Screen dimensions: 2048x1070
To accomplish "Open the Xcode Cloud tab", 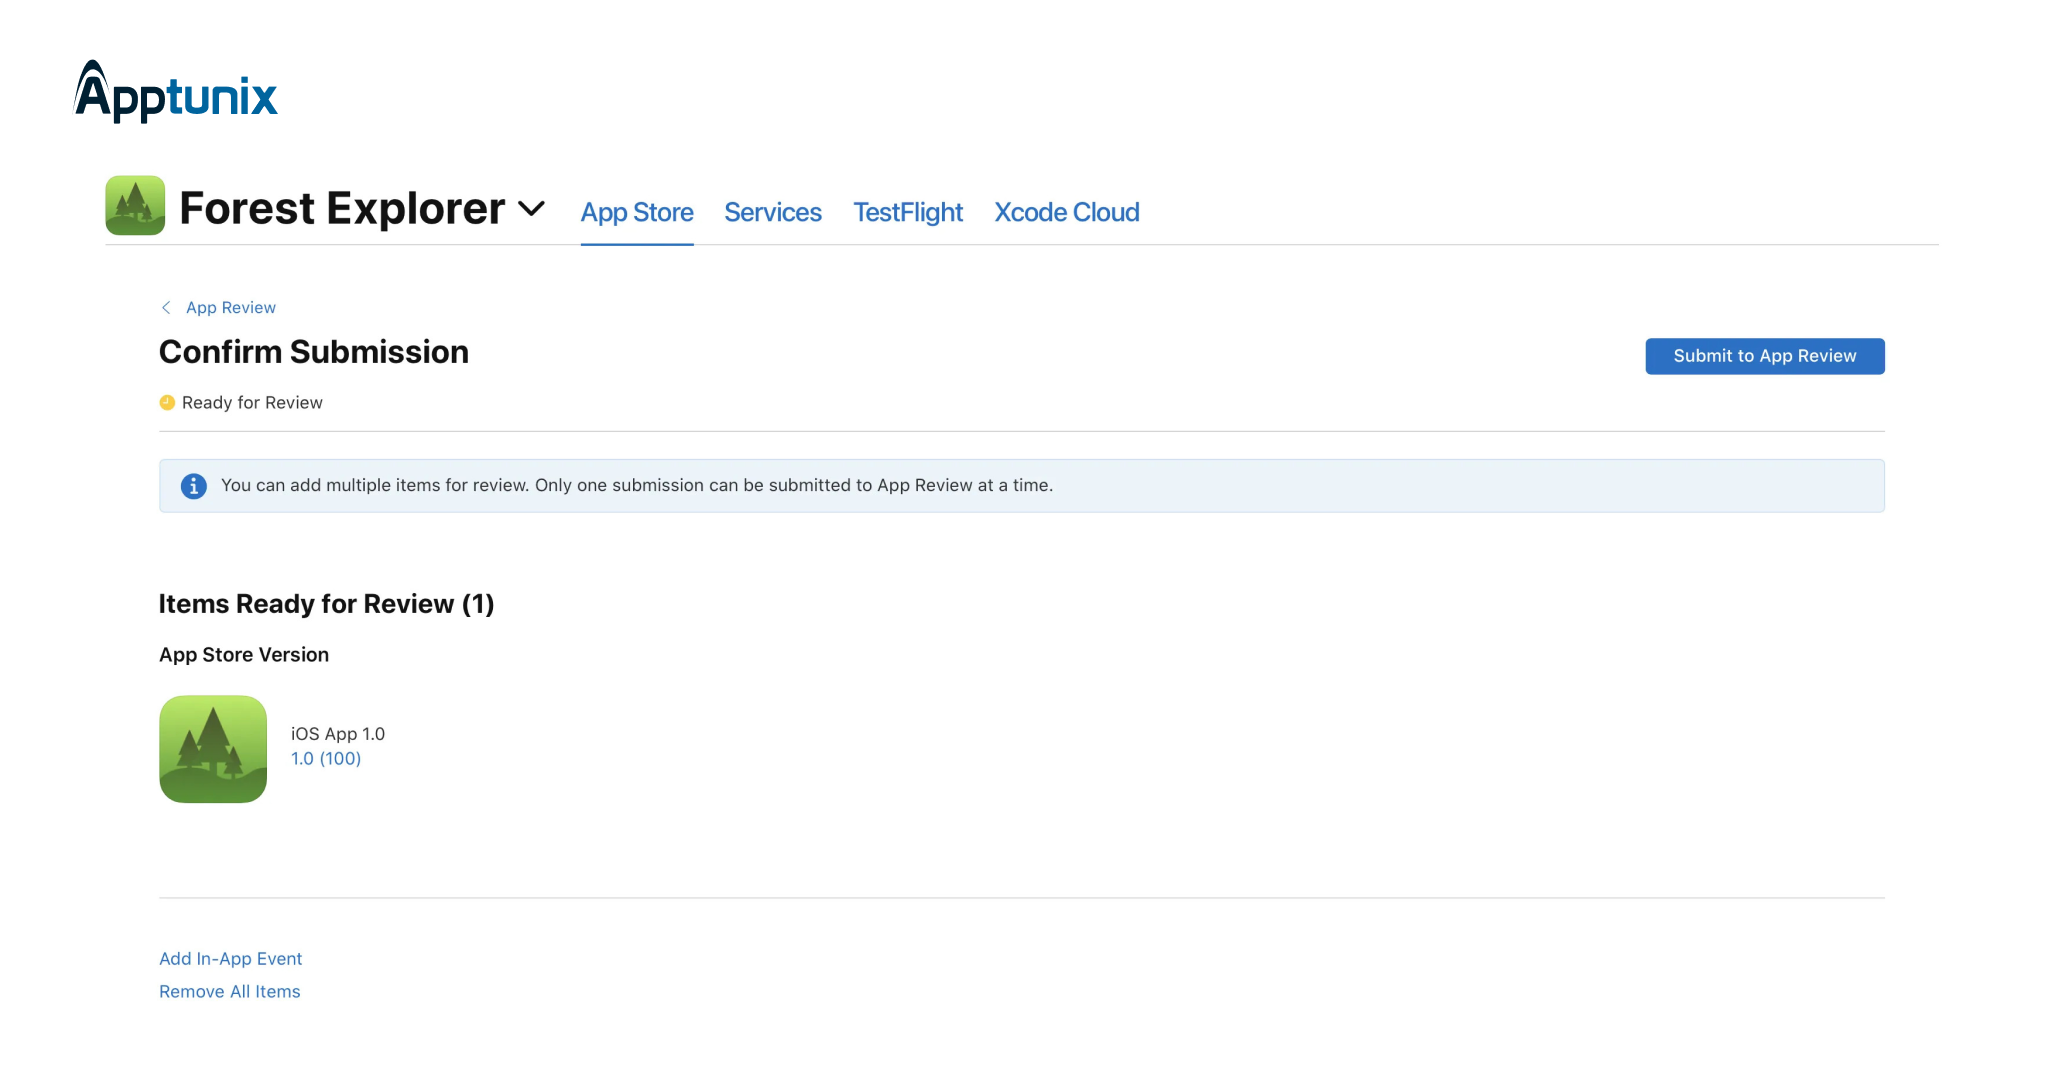I will 1066,212.
